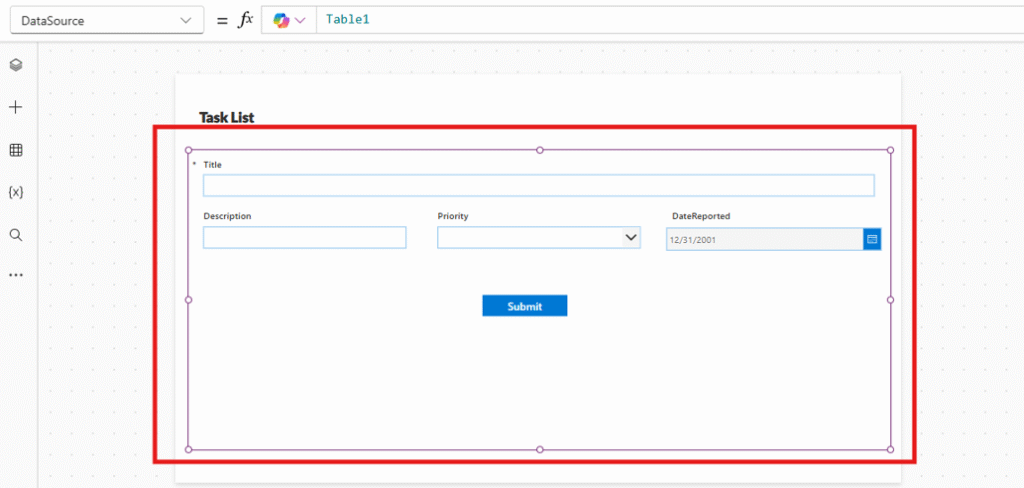Open the Variables {x} icon
1024x488 pixels.
point(16,192)
